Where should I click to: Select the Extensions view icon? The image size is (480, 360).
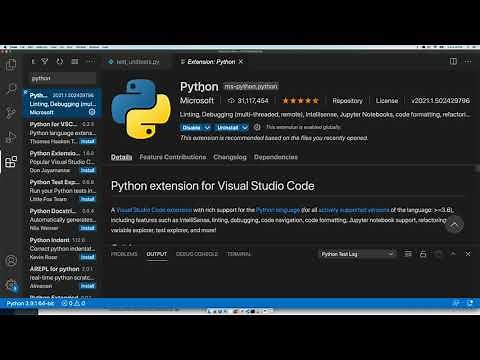tap(11, 162)
